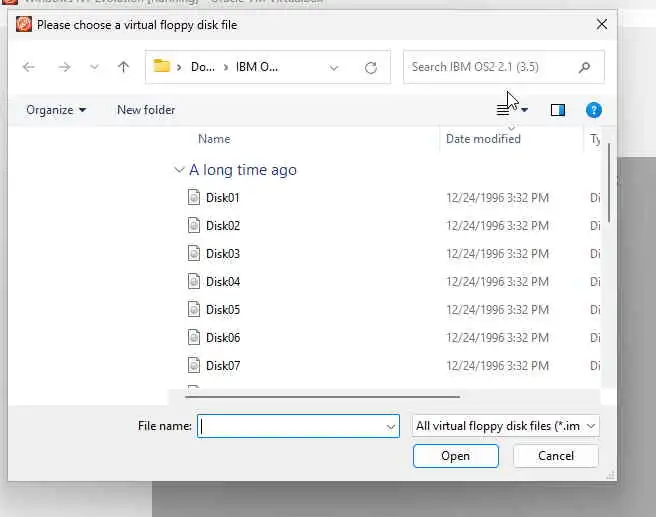Expand the address bar history dropdown

(x=333, y=68)
